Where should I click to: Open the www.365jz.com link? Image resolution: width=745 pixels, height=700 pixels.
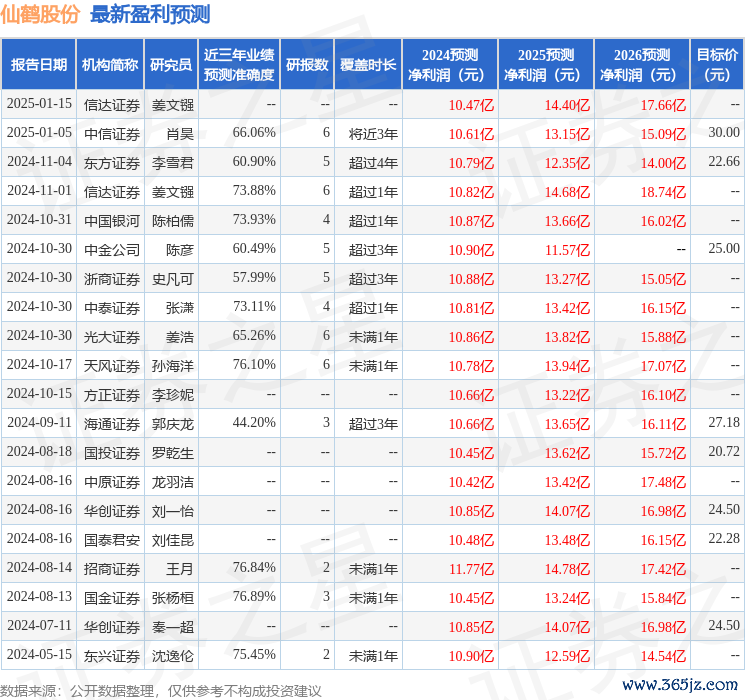[680, 685]
